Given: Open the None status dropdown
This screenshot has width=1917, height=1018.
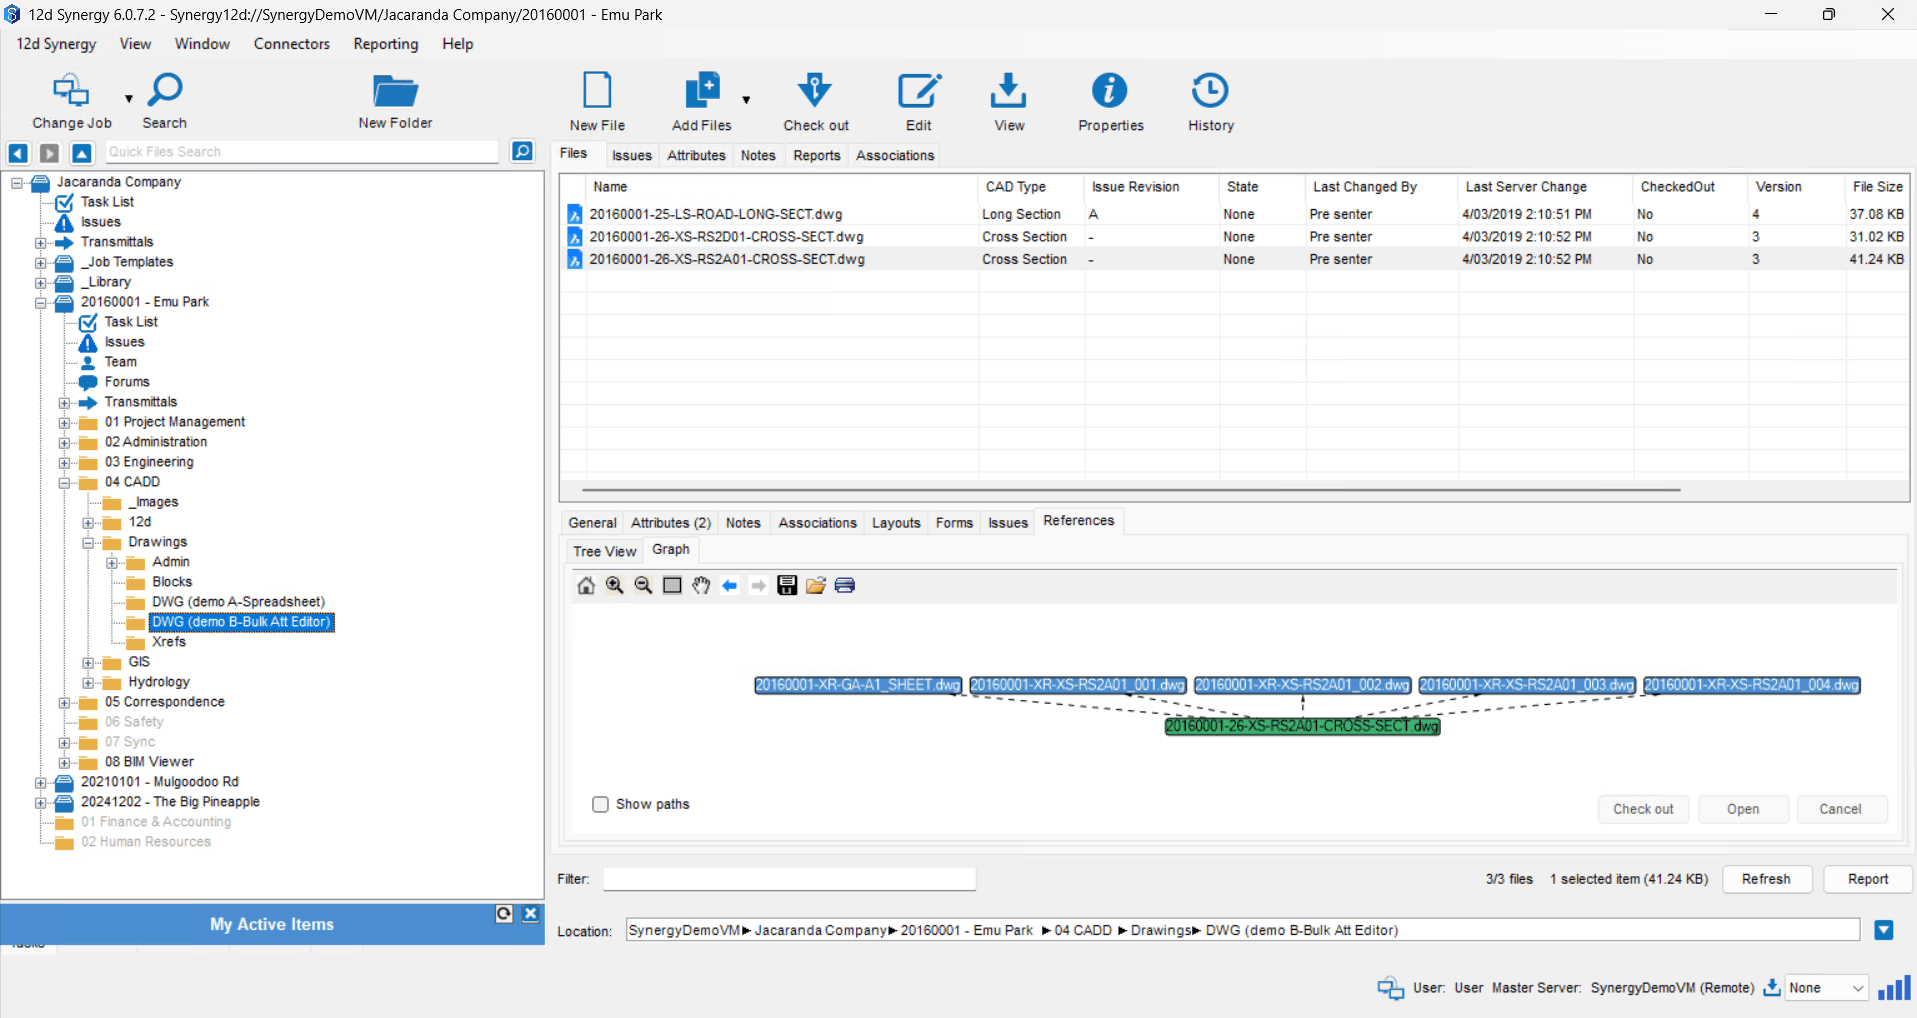Looking at the screenshot, I should 1826,988.
